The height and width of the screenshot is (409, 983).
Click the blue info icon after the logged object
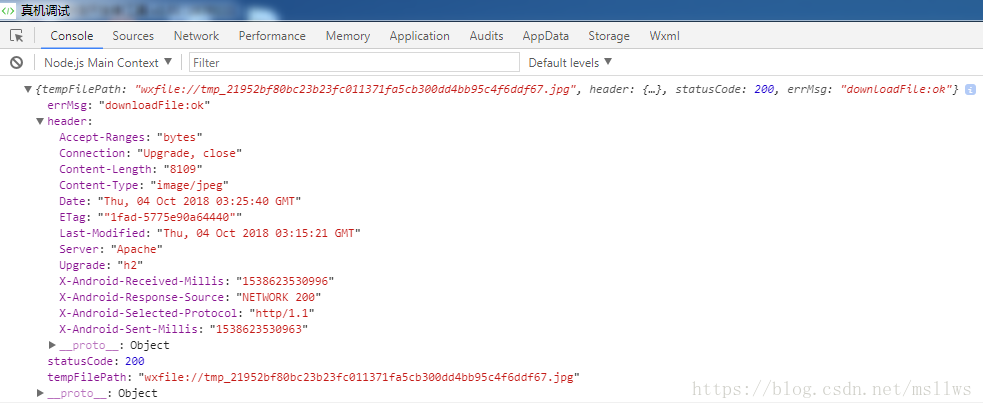pos(970,90)
